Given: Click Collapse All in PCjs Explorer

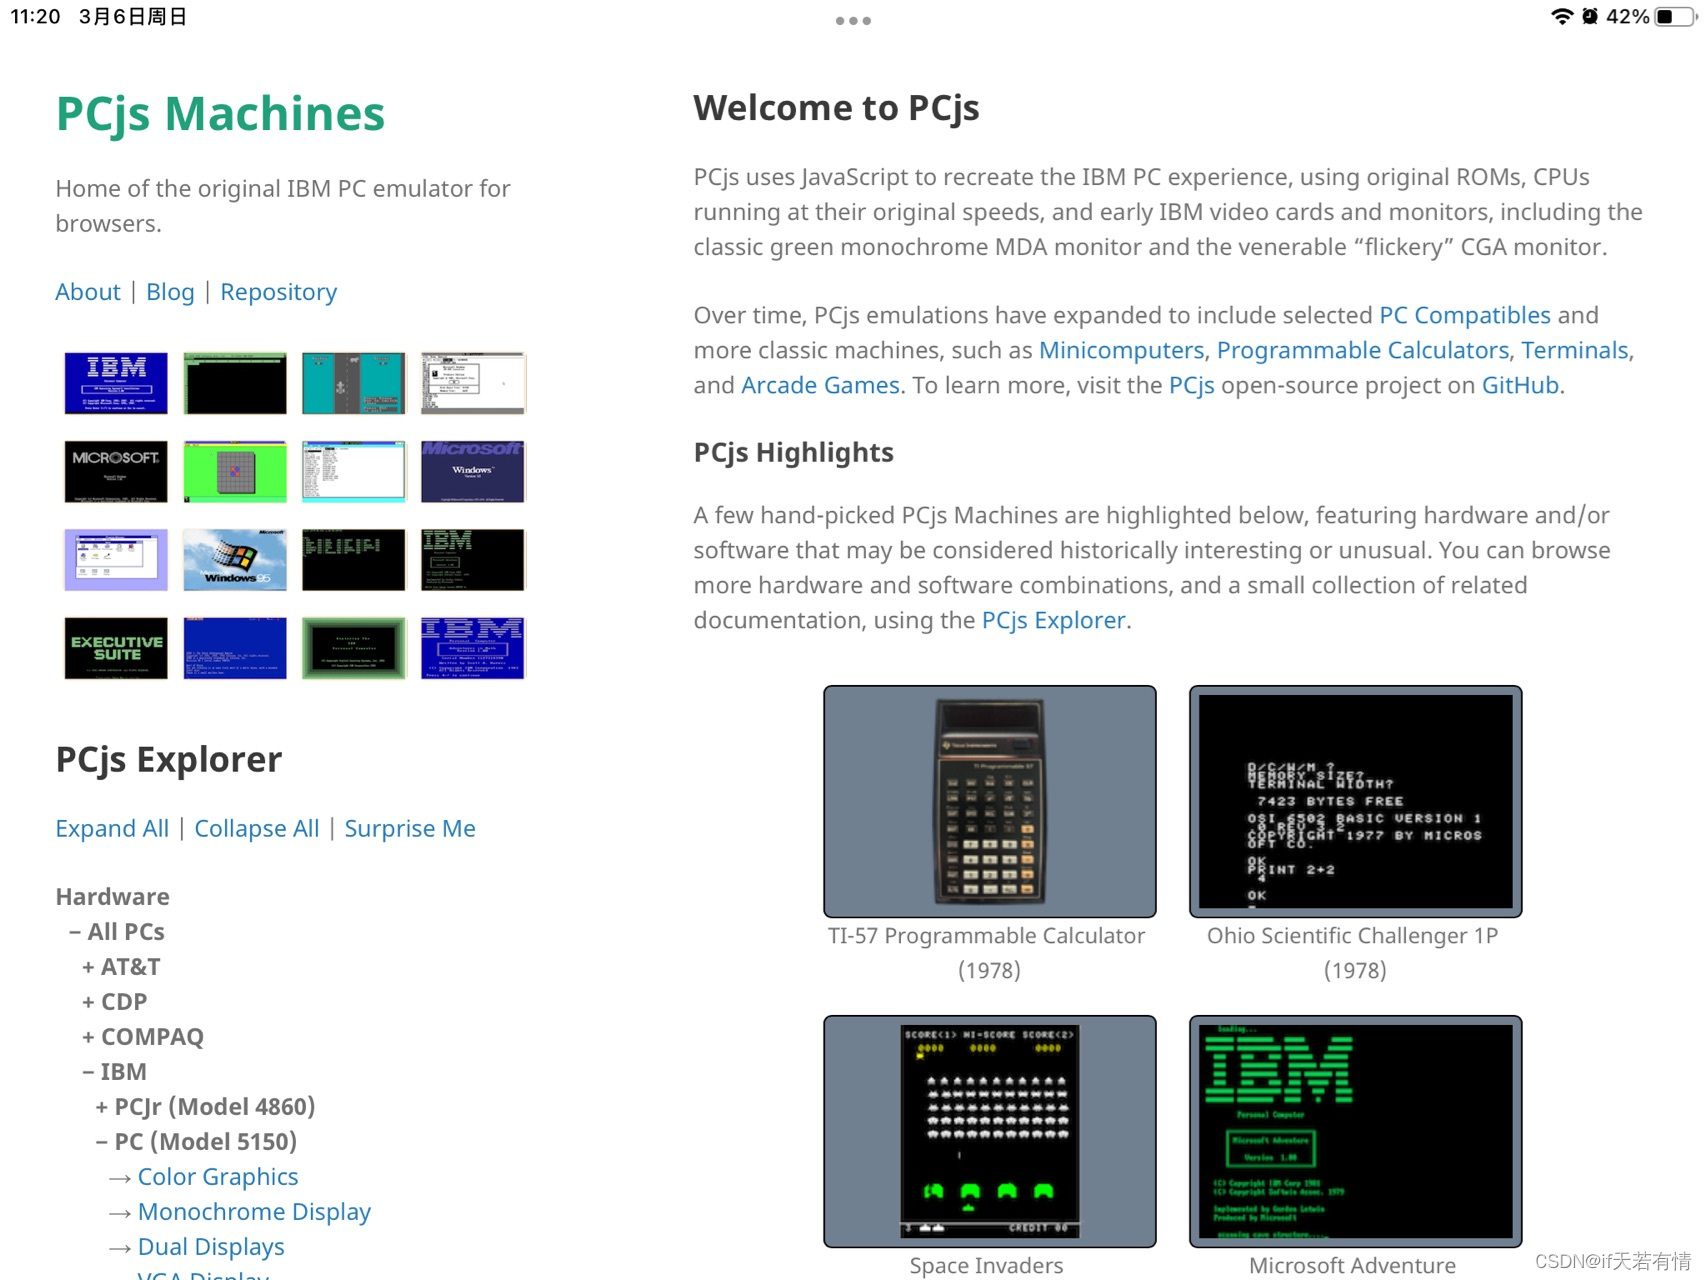Looking at the screenshot, I should tap(256, 828).
